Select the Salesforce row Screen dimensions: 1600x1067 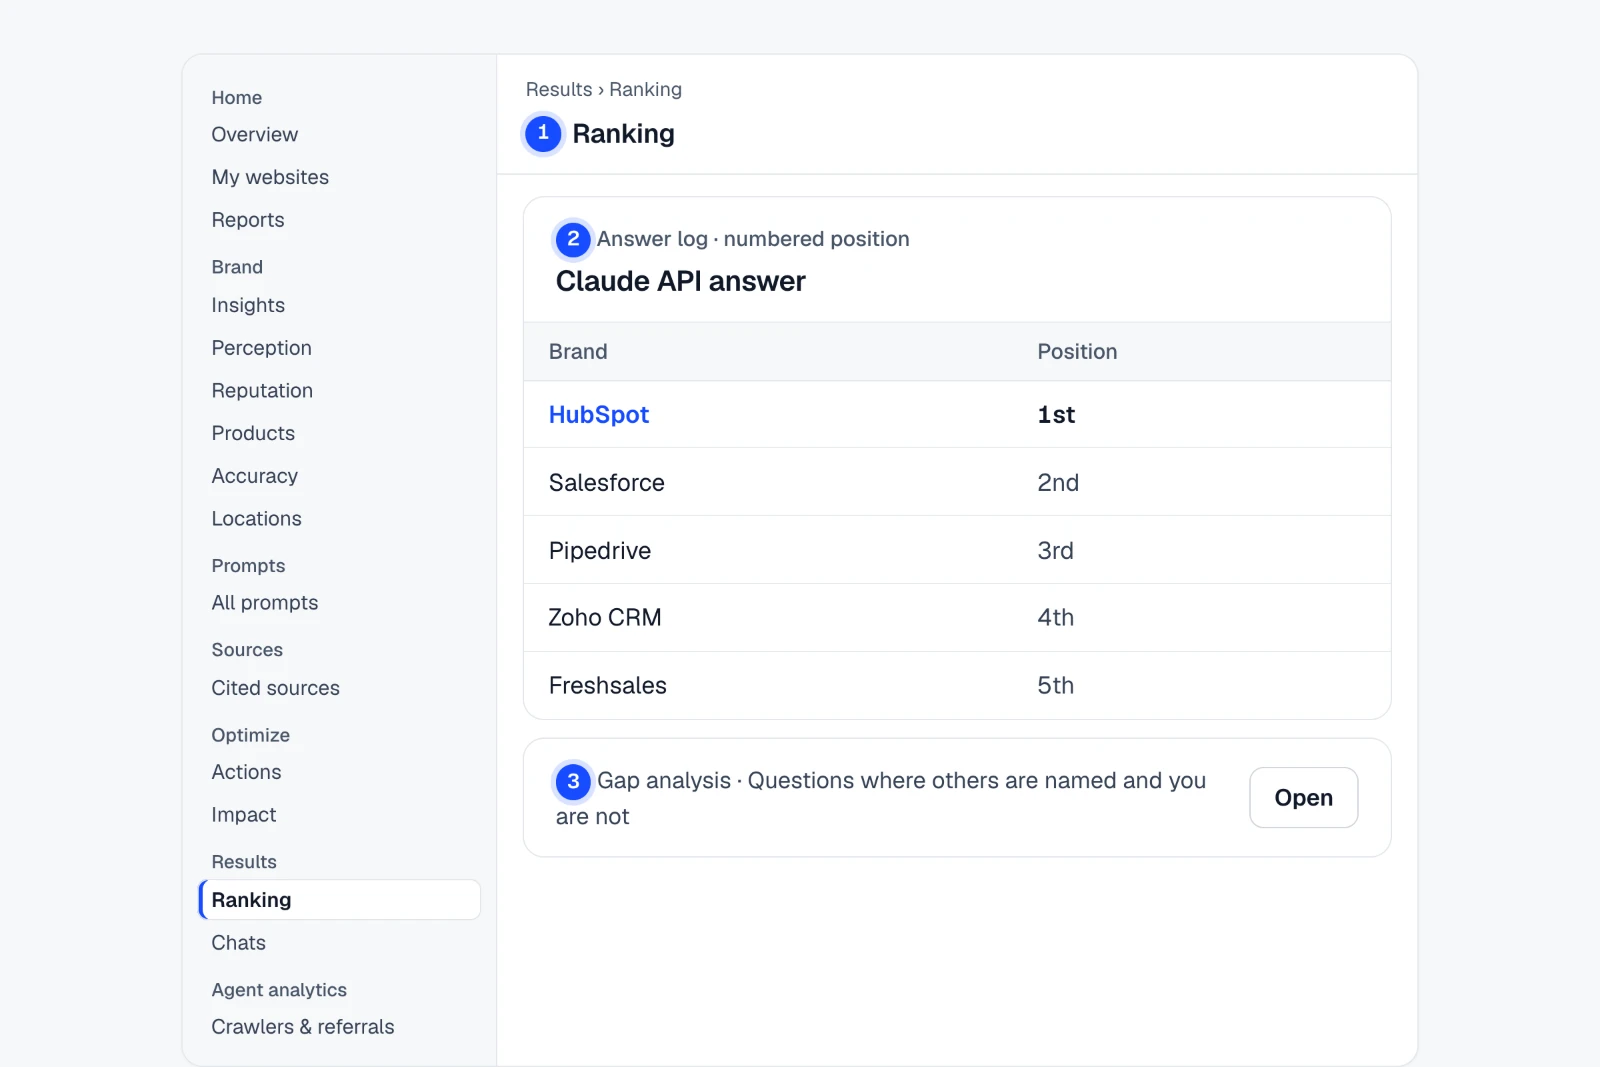pyautogui.click(x=957, y=483)
